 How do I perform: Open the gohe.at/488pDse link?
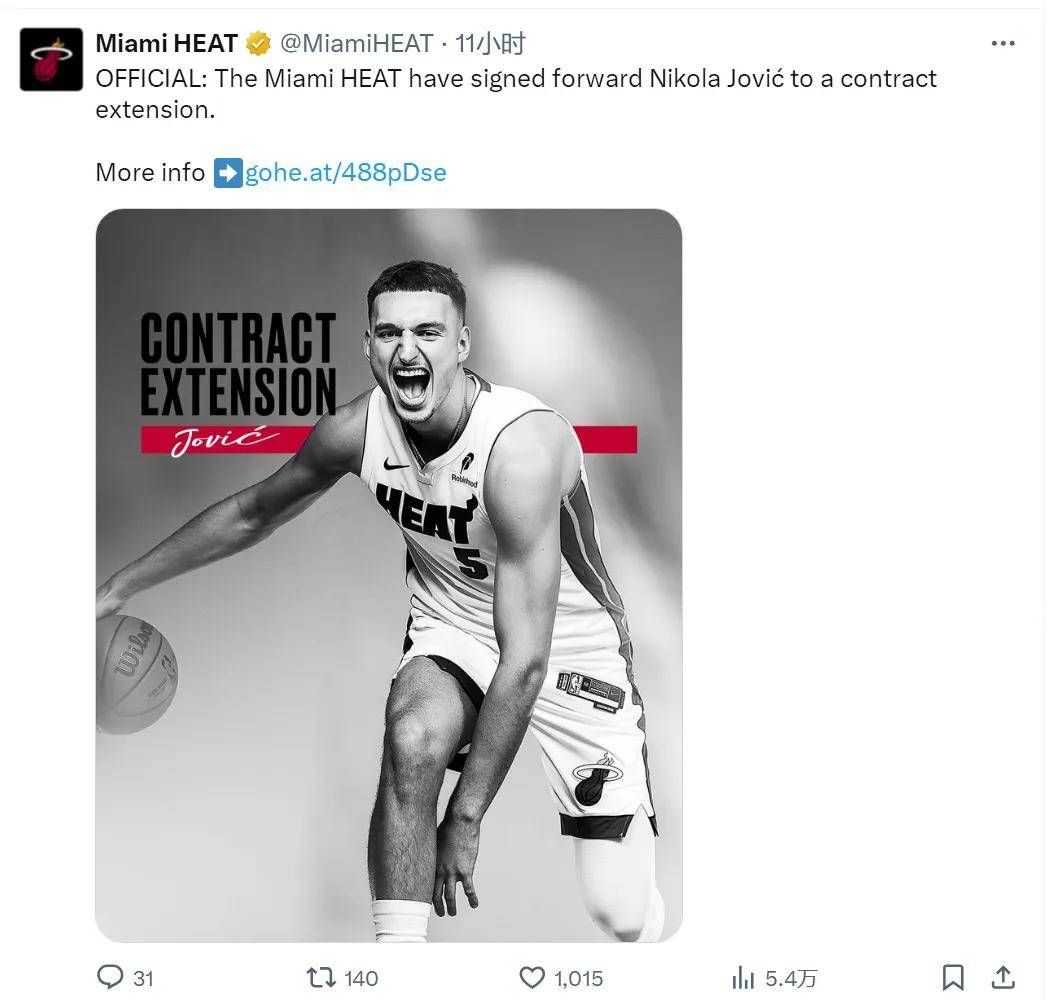point(345,172)
